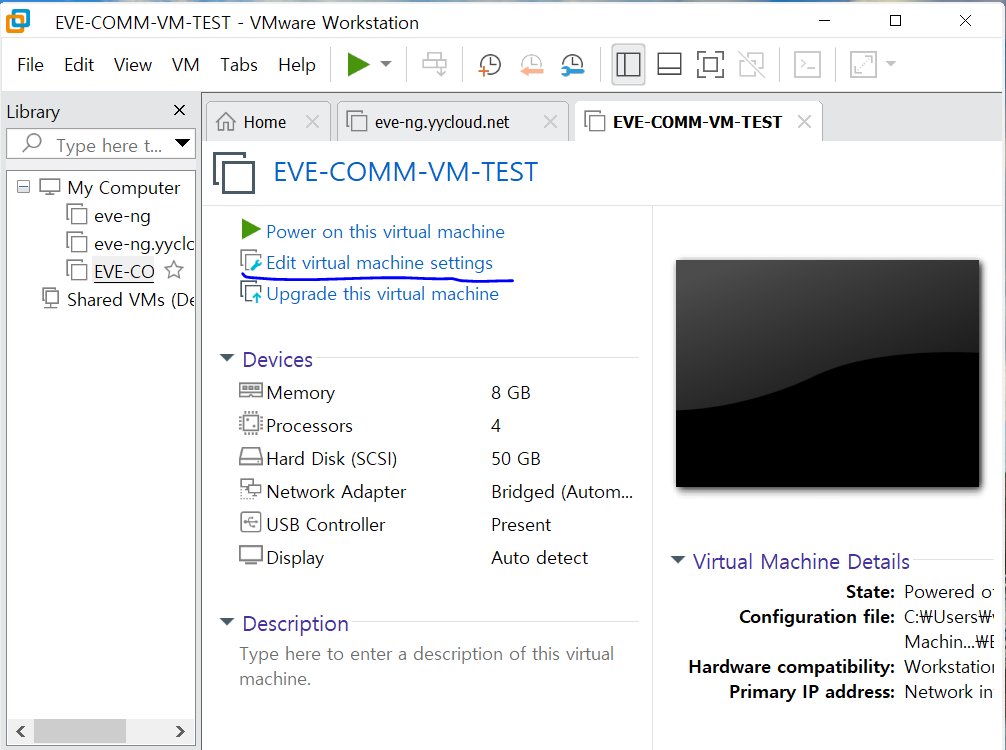Open the View menu
Viewport: 1006px width, 750px height.
click(133, 65)
